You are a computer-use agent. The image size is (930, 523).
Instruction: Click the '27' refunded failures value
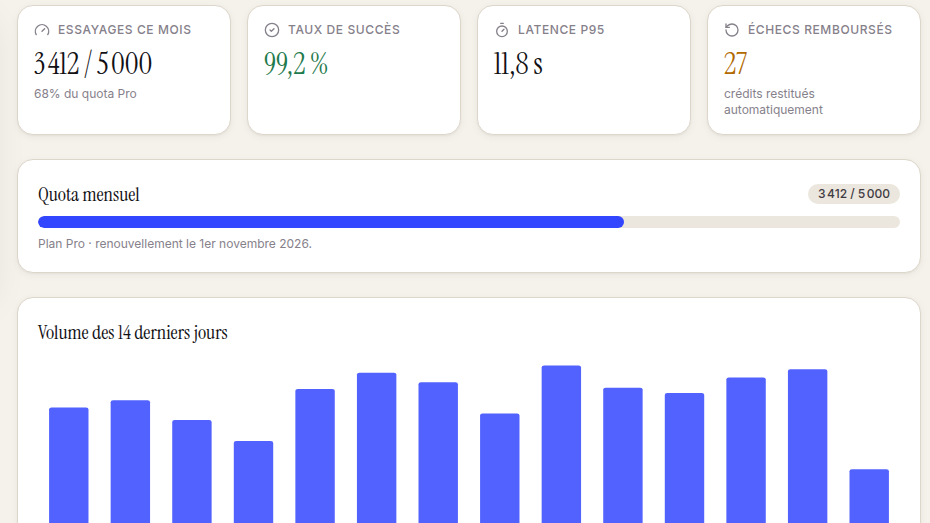pyautogui.click(x=735, y=63)
